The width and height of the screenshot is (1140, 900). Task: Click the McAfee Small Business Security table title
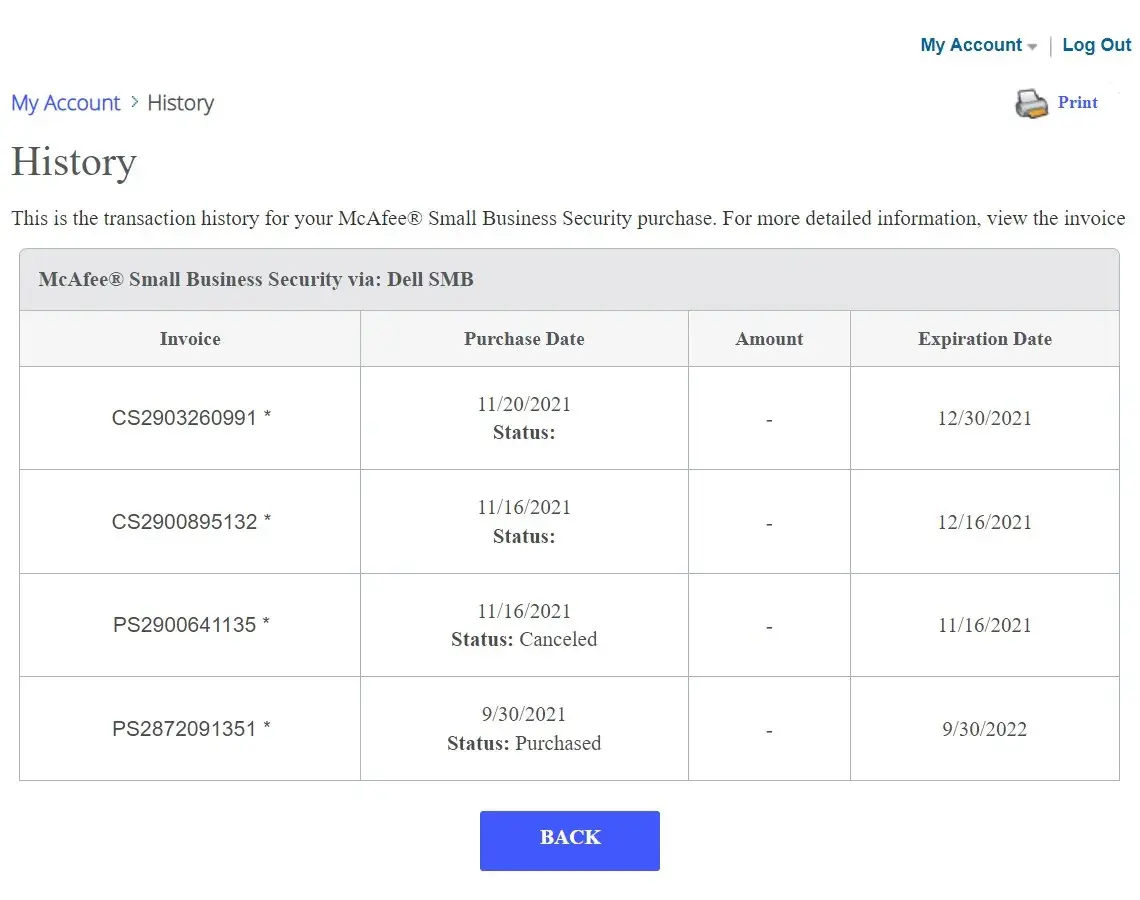(x=256, y=280)
